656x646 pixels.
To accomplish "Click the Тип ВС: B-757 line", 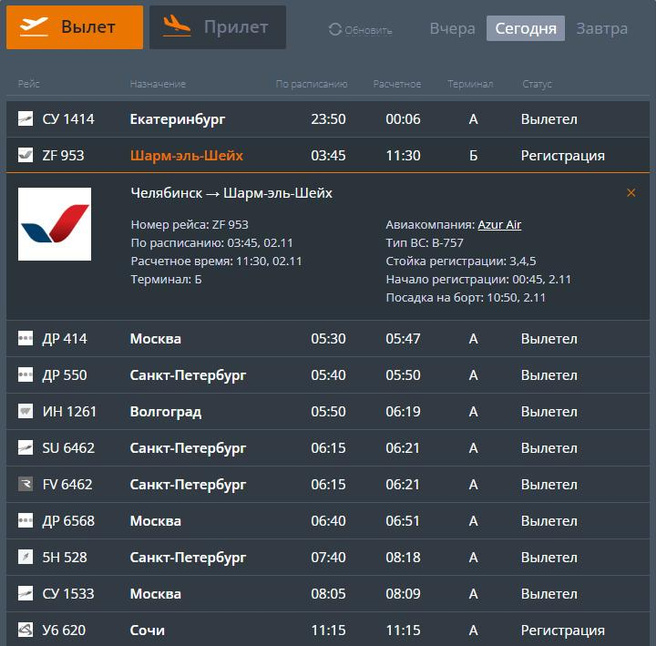I will 424,243.
